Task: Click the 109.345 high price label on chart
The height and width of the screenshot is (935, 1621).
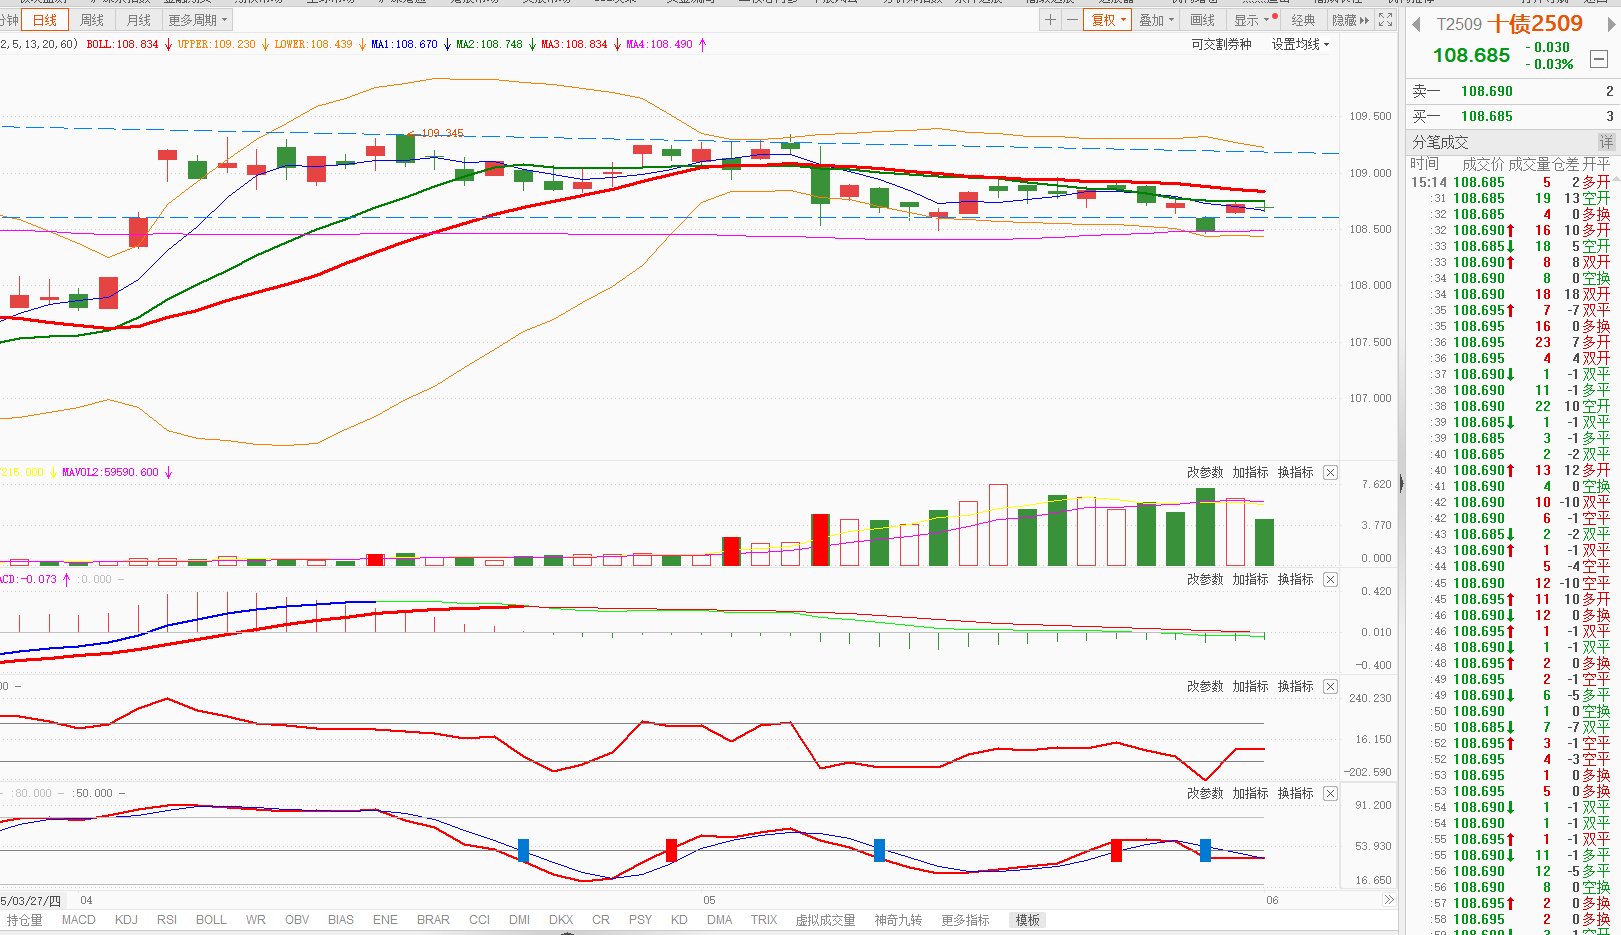Action: (x=442, y=133)
